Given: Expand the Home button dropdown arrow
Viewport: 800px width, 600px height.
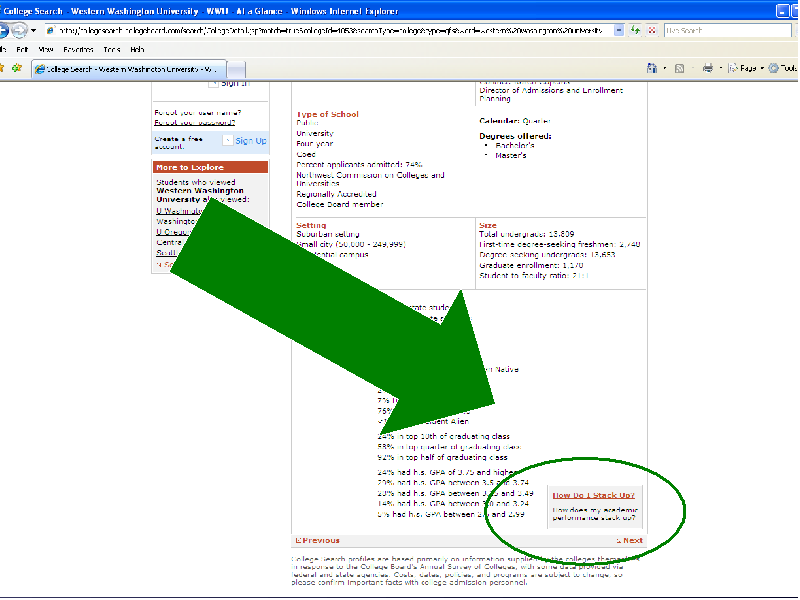Looking at the screenshot, I should coord(664,68).
